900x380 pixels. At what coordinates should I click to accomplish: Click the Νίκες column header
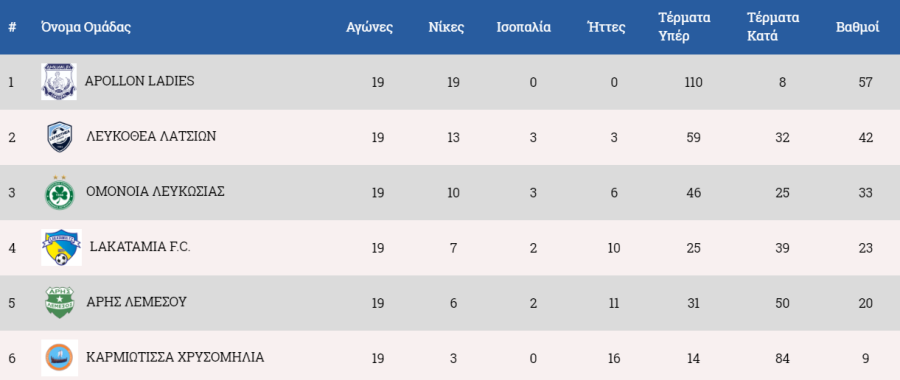[446, 27]
